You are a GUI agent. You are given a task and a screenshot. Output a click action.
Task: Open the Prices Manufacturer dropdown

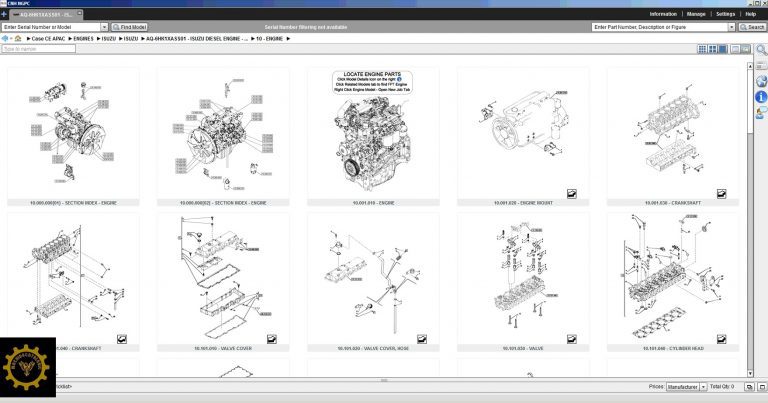(x=686, y=387)
